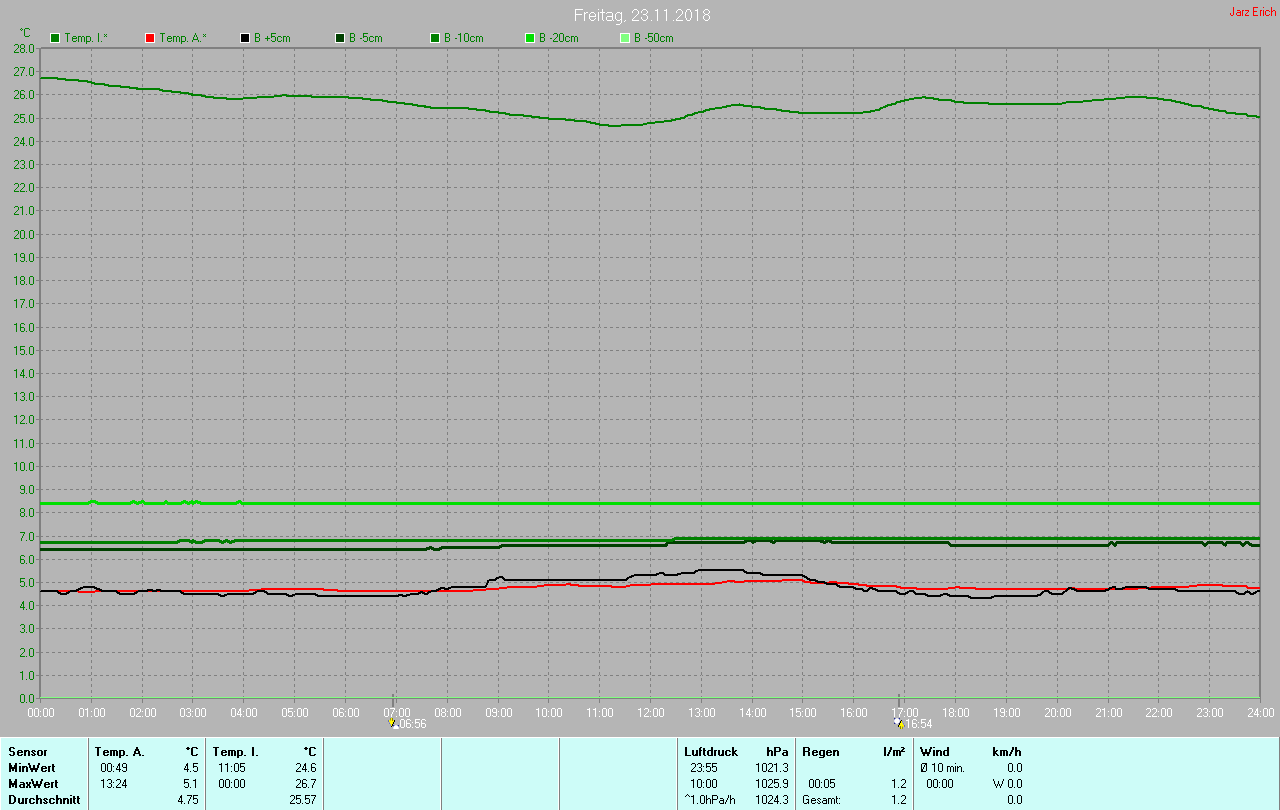Click the B -20cm legend swatch
This screenshot has width=1280, height=810.
pos(530,38)
